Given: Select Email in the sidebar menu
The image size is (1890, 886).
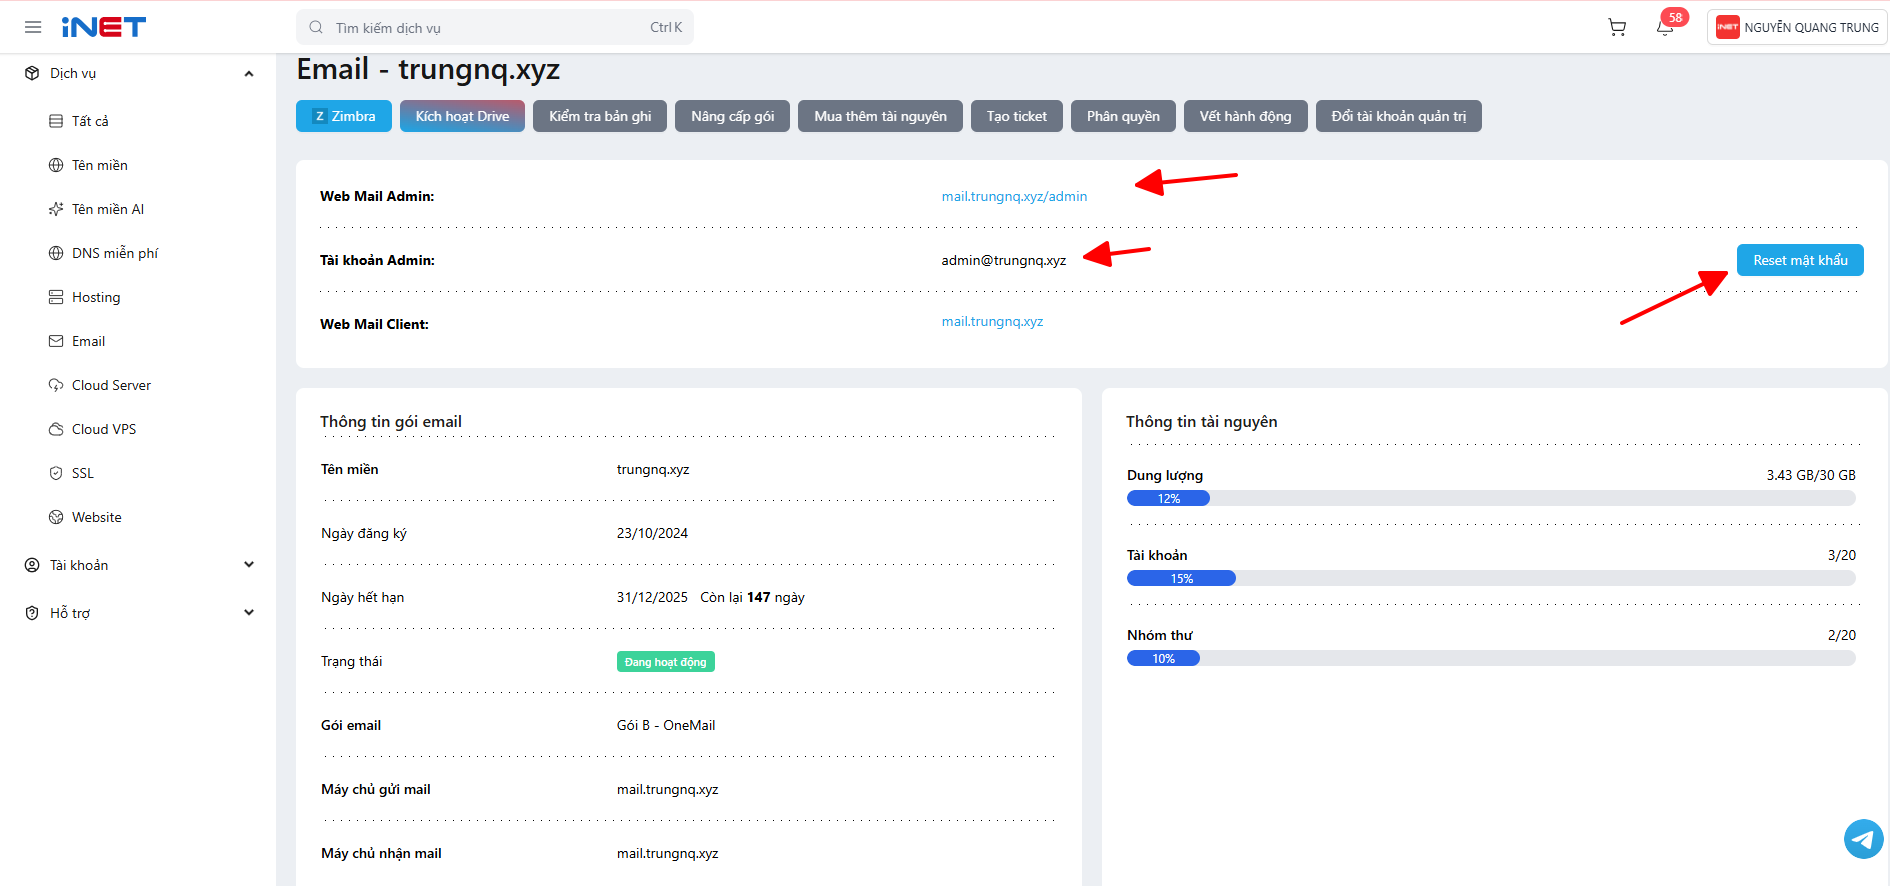Looking at the screenshot, I should pos(88,341).
